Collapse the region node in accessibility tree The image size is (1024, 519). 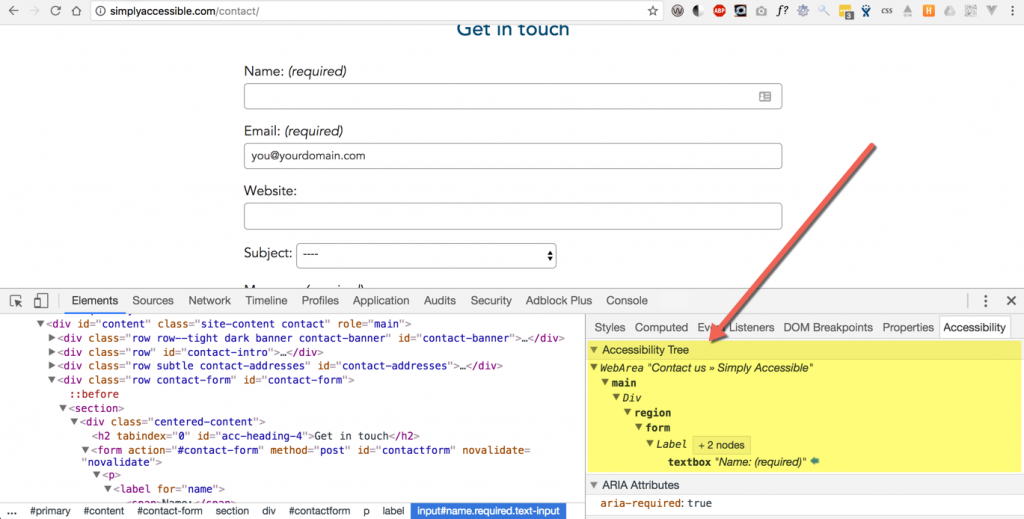tap(628, 413)
